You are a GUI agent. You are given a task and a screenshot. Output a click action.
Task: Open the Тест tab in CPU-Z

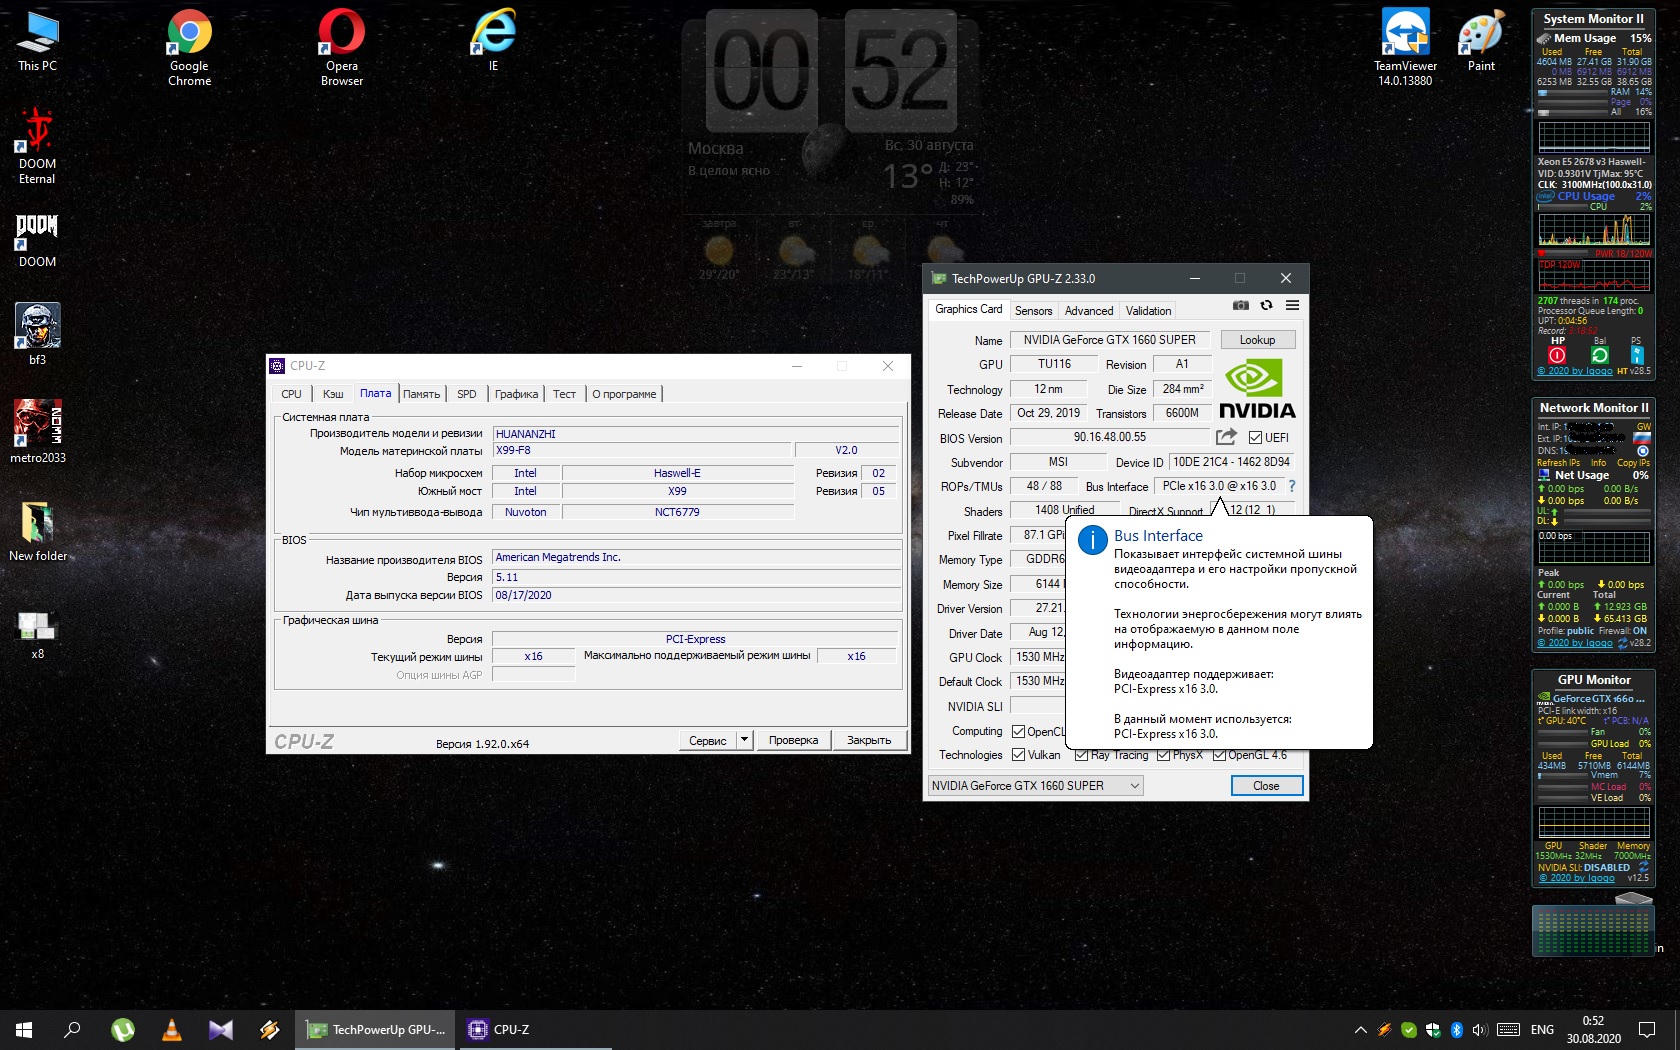[x=564, y=394]
